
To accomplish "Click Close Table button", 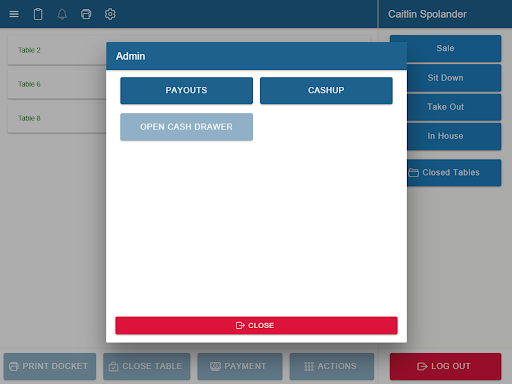I will (146, 366).
